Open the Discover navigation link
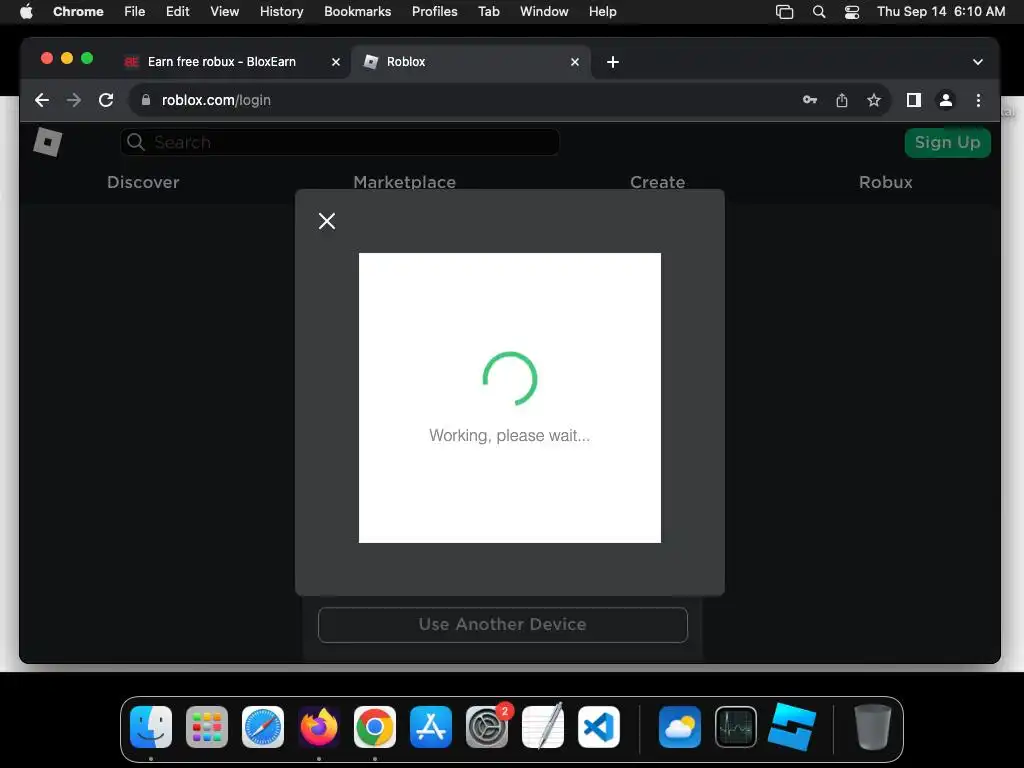This screenshot has width=1024, height=768. pyautogui.click(x=143, y=182)
